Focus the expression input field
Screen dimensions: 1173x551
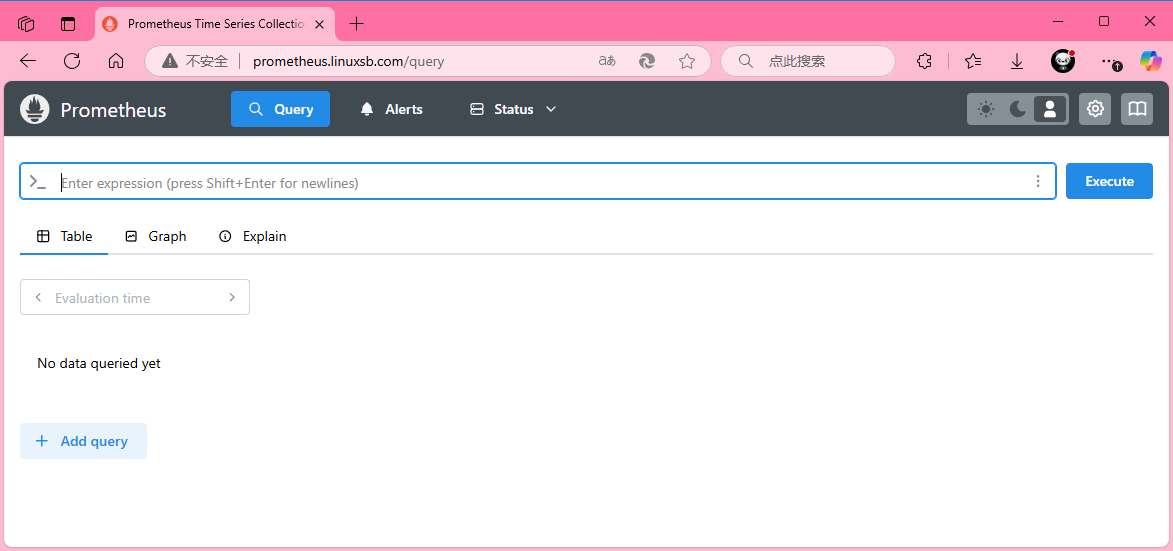click(x=539, y=182)
